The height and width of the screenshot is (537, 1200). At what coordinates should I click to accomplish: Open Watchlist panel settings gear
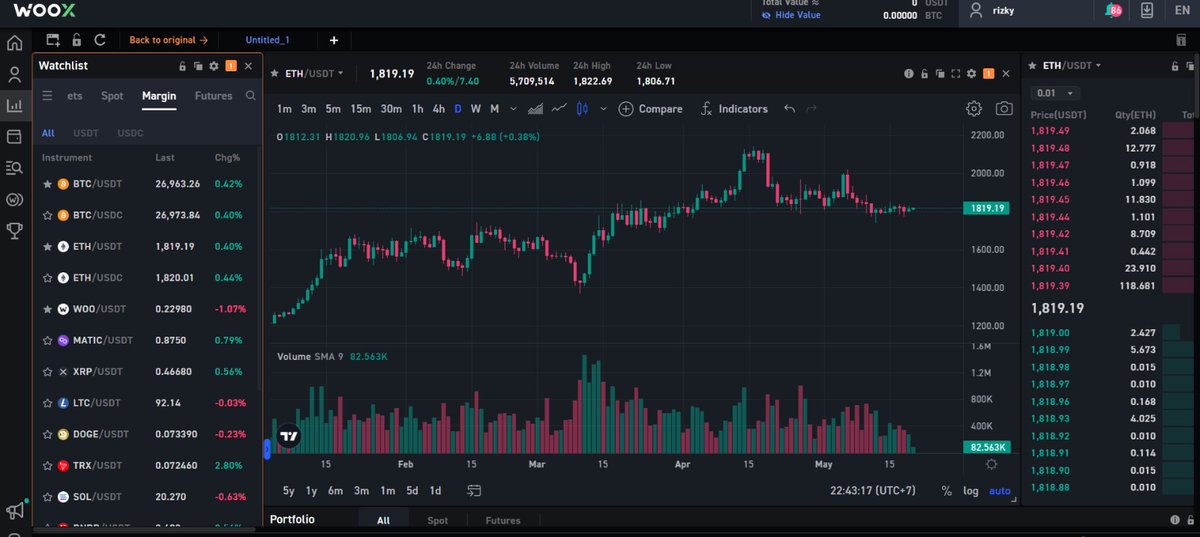pos(213,66)
